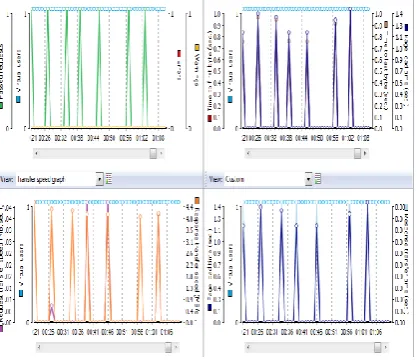Click 00:51 time label in bottom-left graph
Viewport: 417px width, 360px height.
[x=122, y=332]
